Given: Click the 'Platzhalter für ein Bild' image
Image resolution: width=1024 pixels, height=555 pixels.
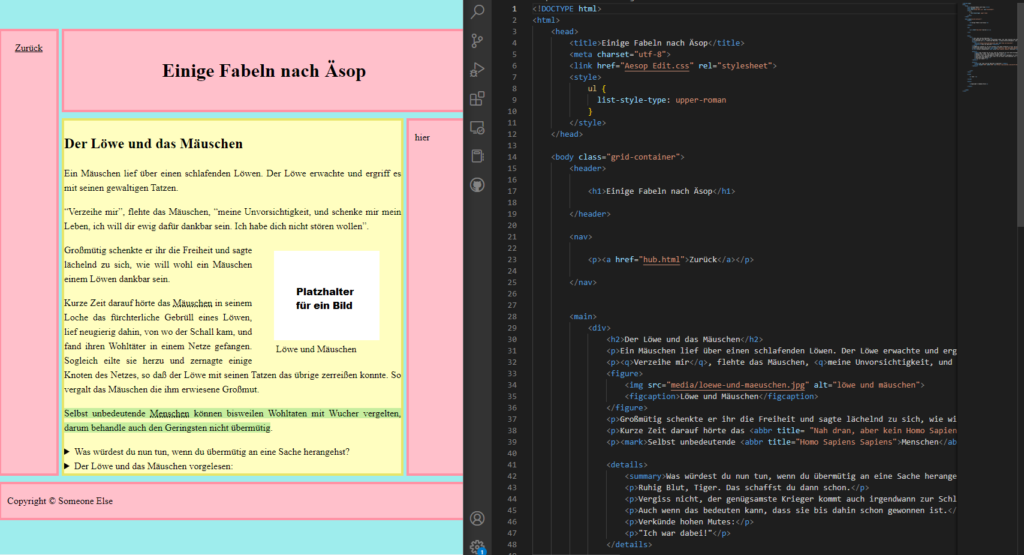Looking at the screenshot, I should click(x=326, y=296).
